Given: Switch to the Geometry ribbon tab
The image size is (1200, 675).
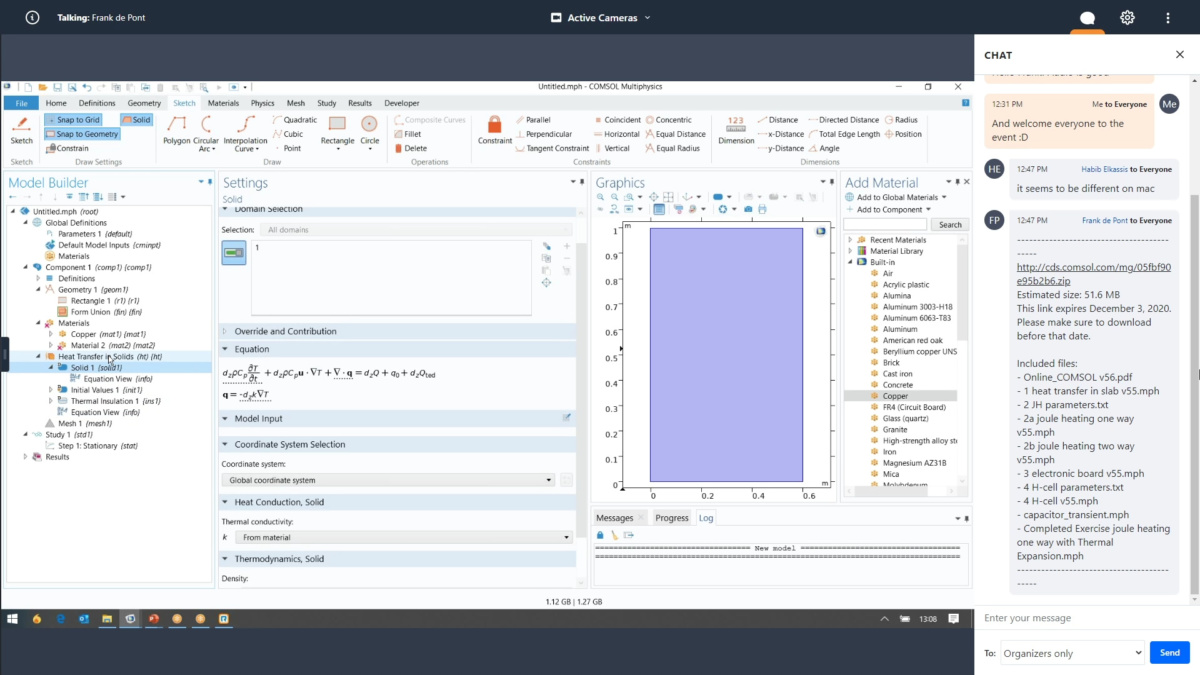Looking at the screenshot, I should tap(144, 103).
